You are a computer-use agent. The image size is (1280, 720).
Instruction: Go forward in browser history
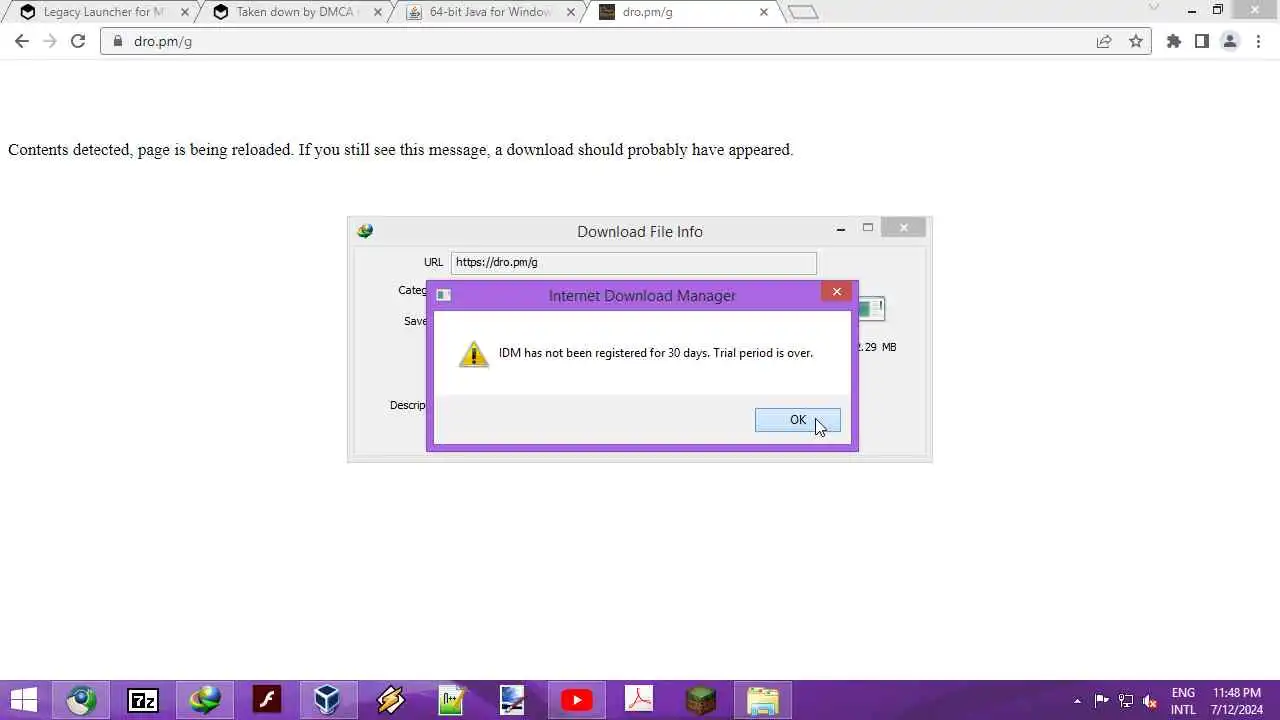point(50,41)
